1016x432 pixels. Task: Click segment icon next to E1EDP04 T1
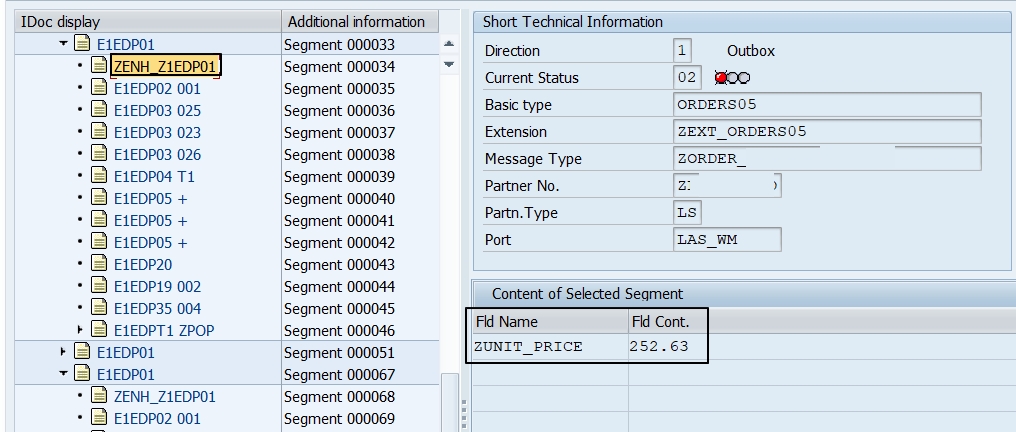click(x=99, y=176)
